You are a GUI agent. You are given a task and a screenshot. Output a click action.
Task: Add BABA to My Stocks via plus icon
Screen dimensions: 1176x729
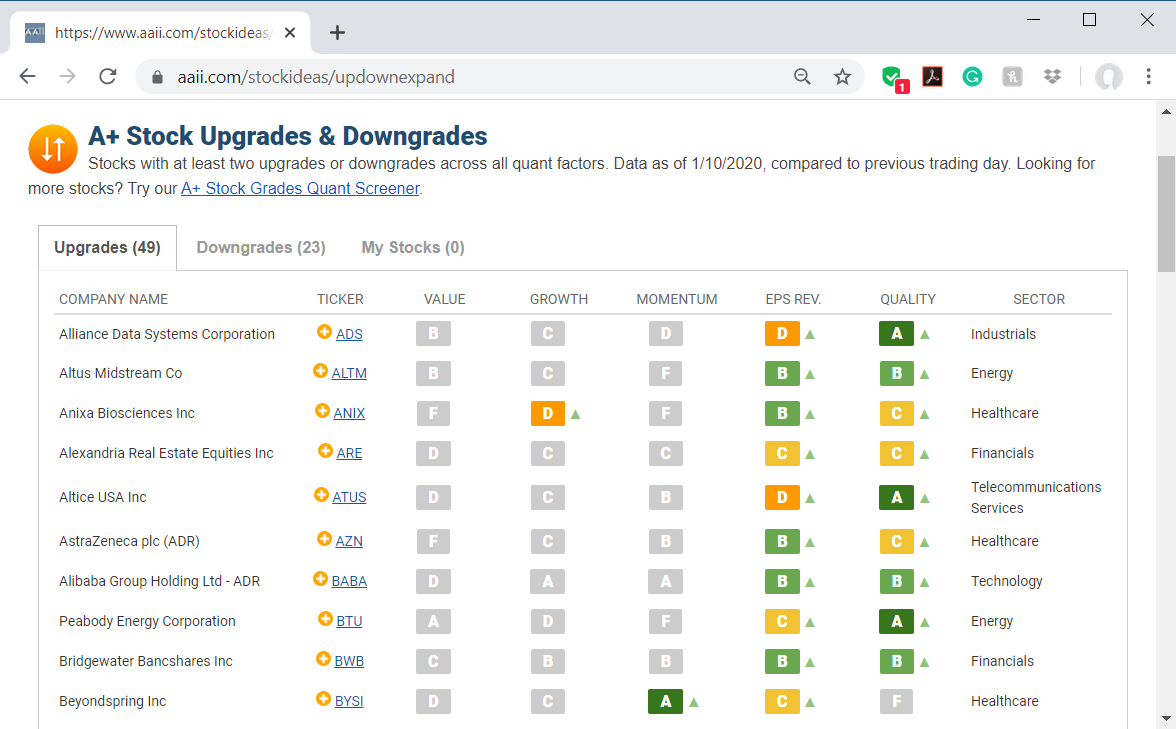point(320,579)
